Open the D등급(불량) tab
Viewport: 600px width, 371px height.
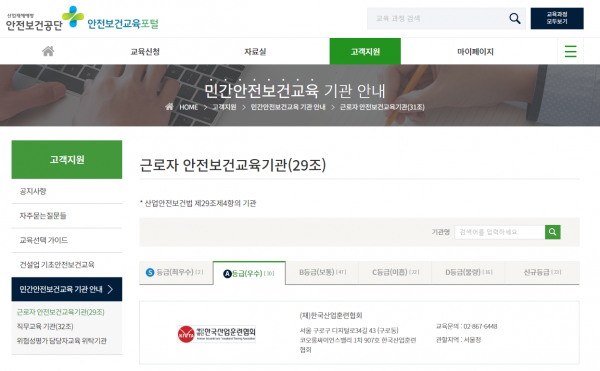(468, 272)
